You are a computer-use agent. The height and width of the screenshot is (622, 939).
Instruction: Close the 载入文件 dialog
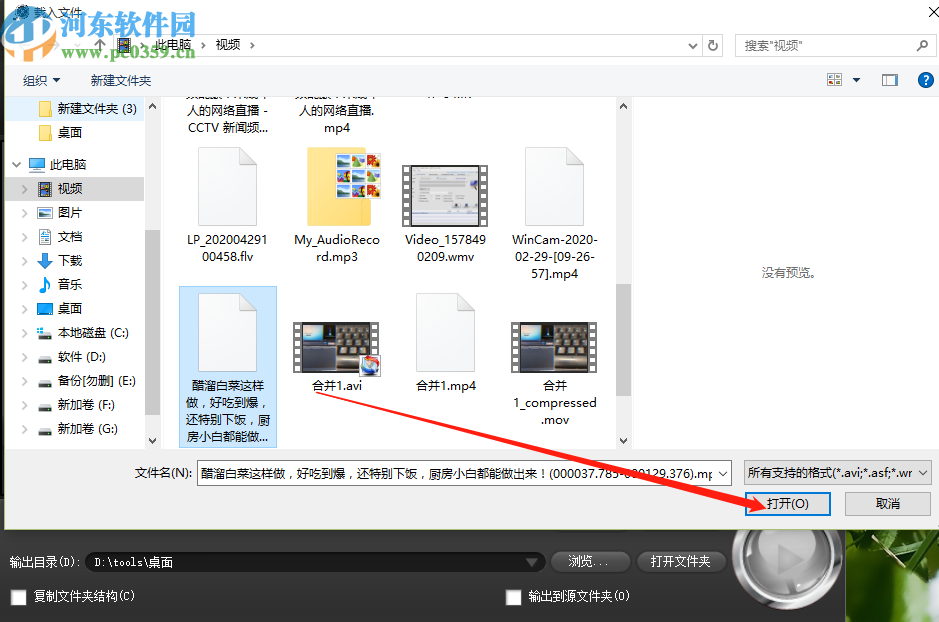point(933,12)
